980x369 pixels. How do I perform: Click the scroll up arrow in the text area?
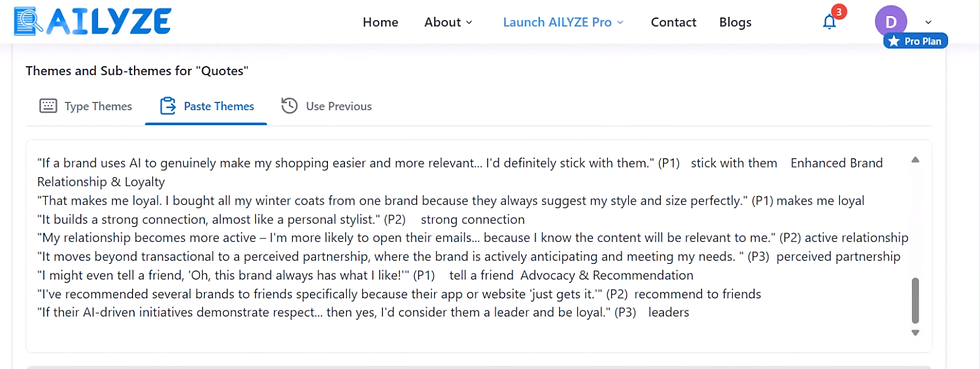coord(916,160)
